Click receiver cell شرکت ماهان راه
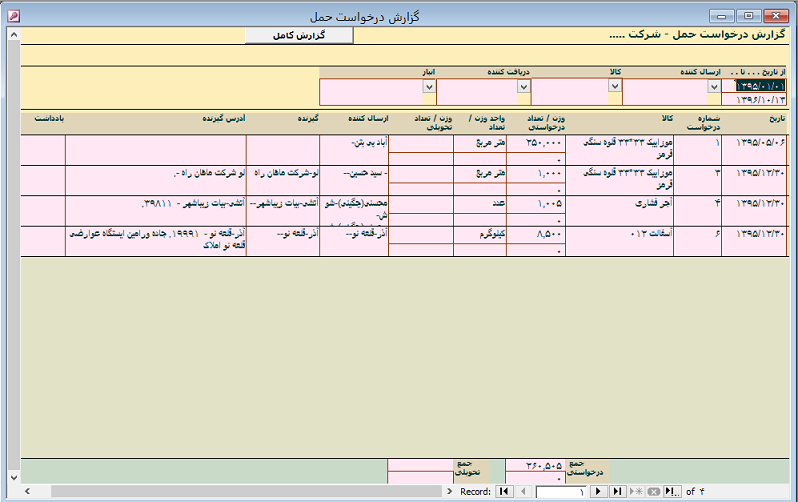Image resolution: width=798 pixels, height=502 pixels. (283, 180)
